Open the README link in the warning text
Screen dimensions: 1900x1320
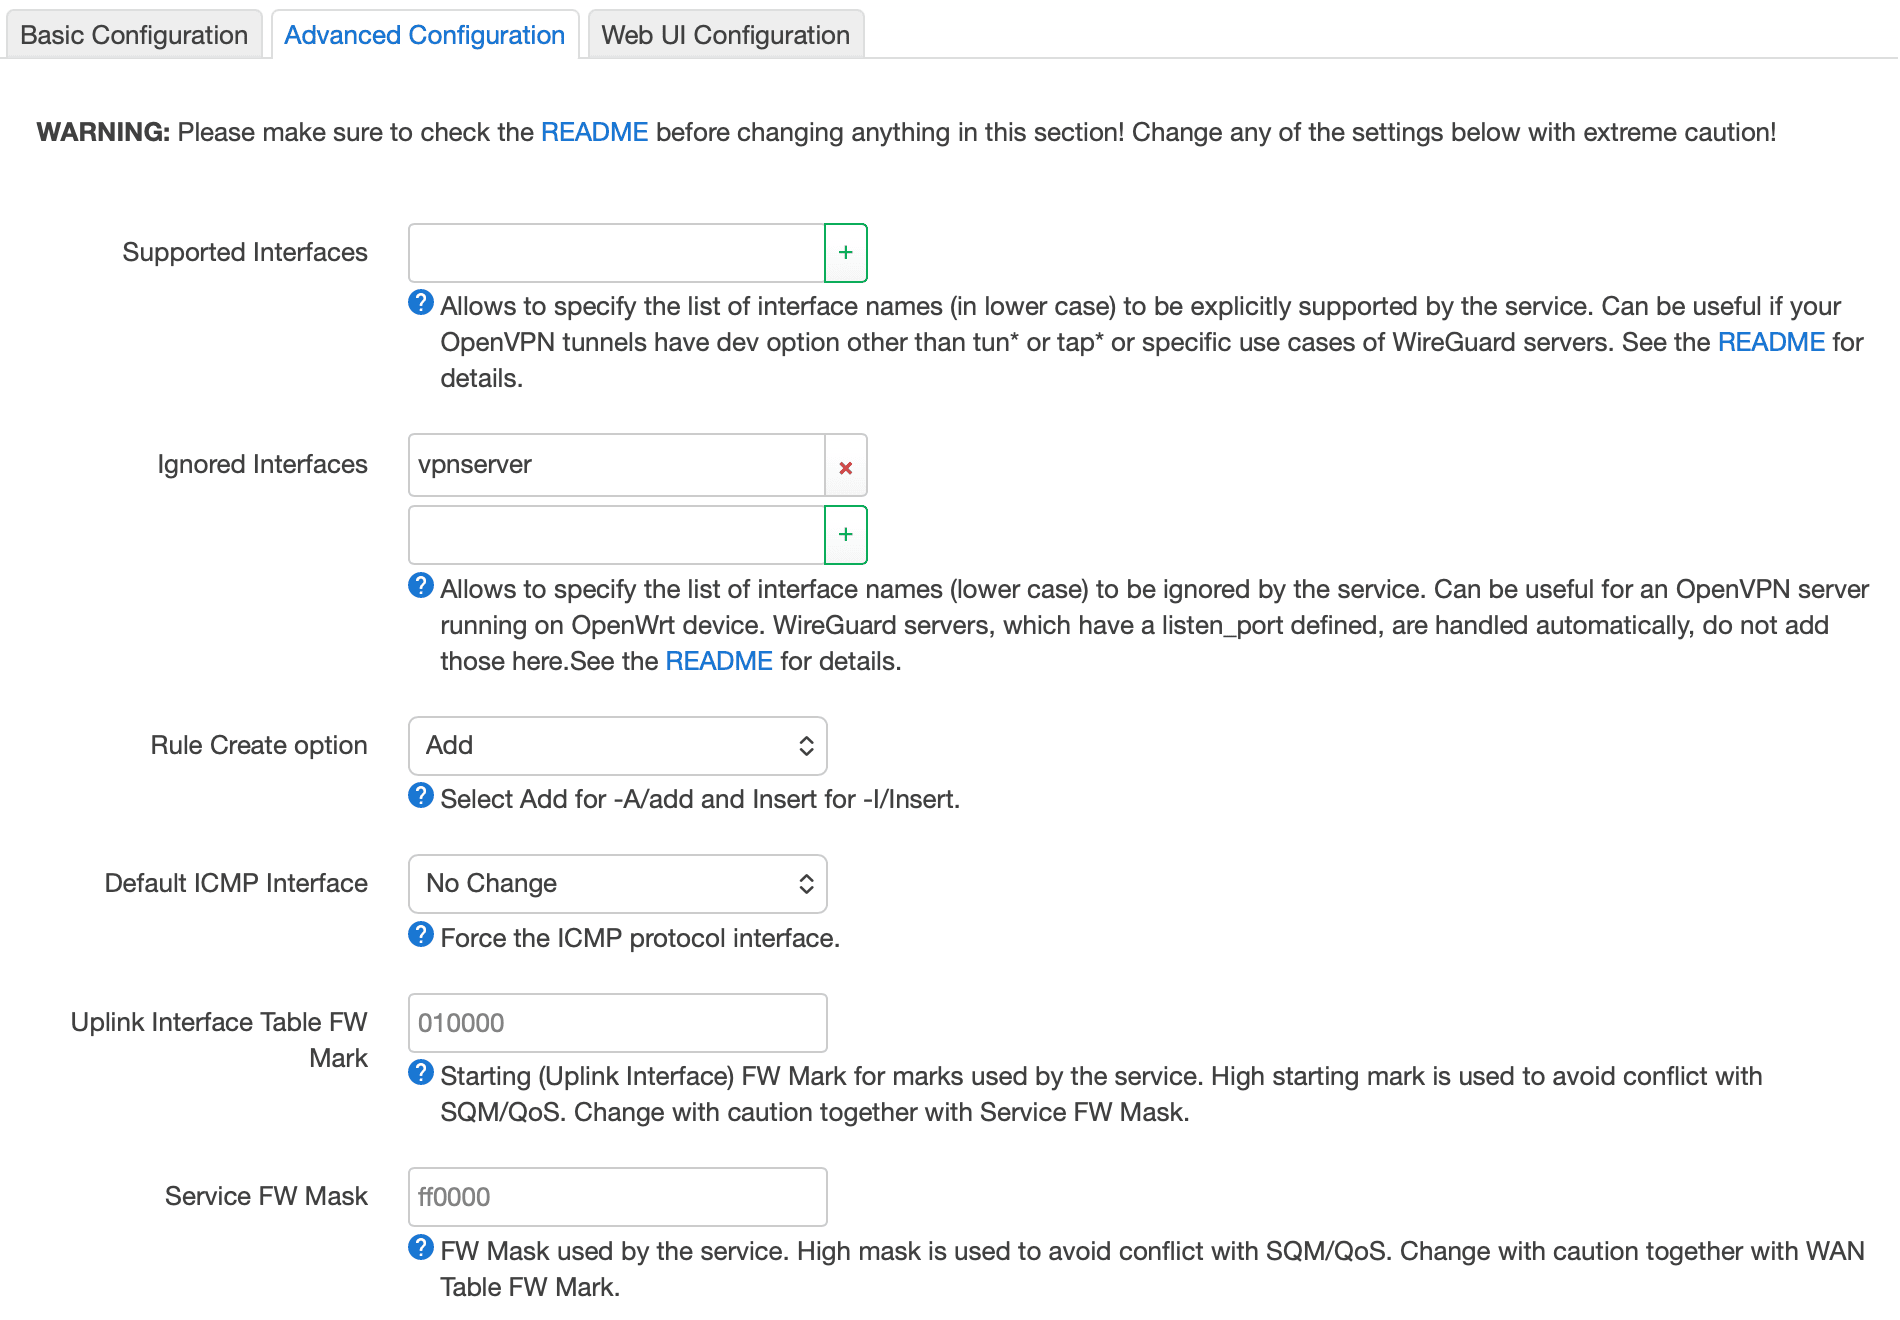(x=594, y=131)
